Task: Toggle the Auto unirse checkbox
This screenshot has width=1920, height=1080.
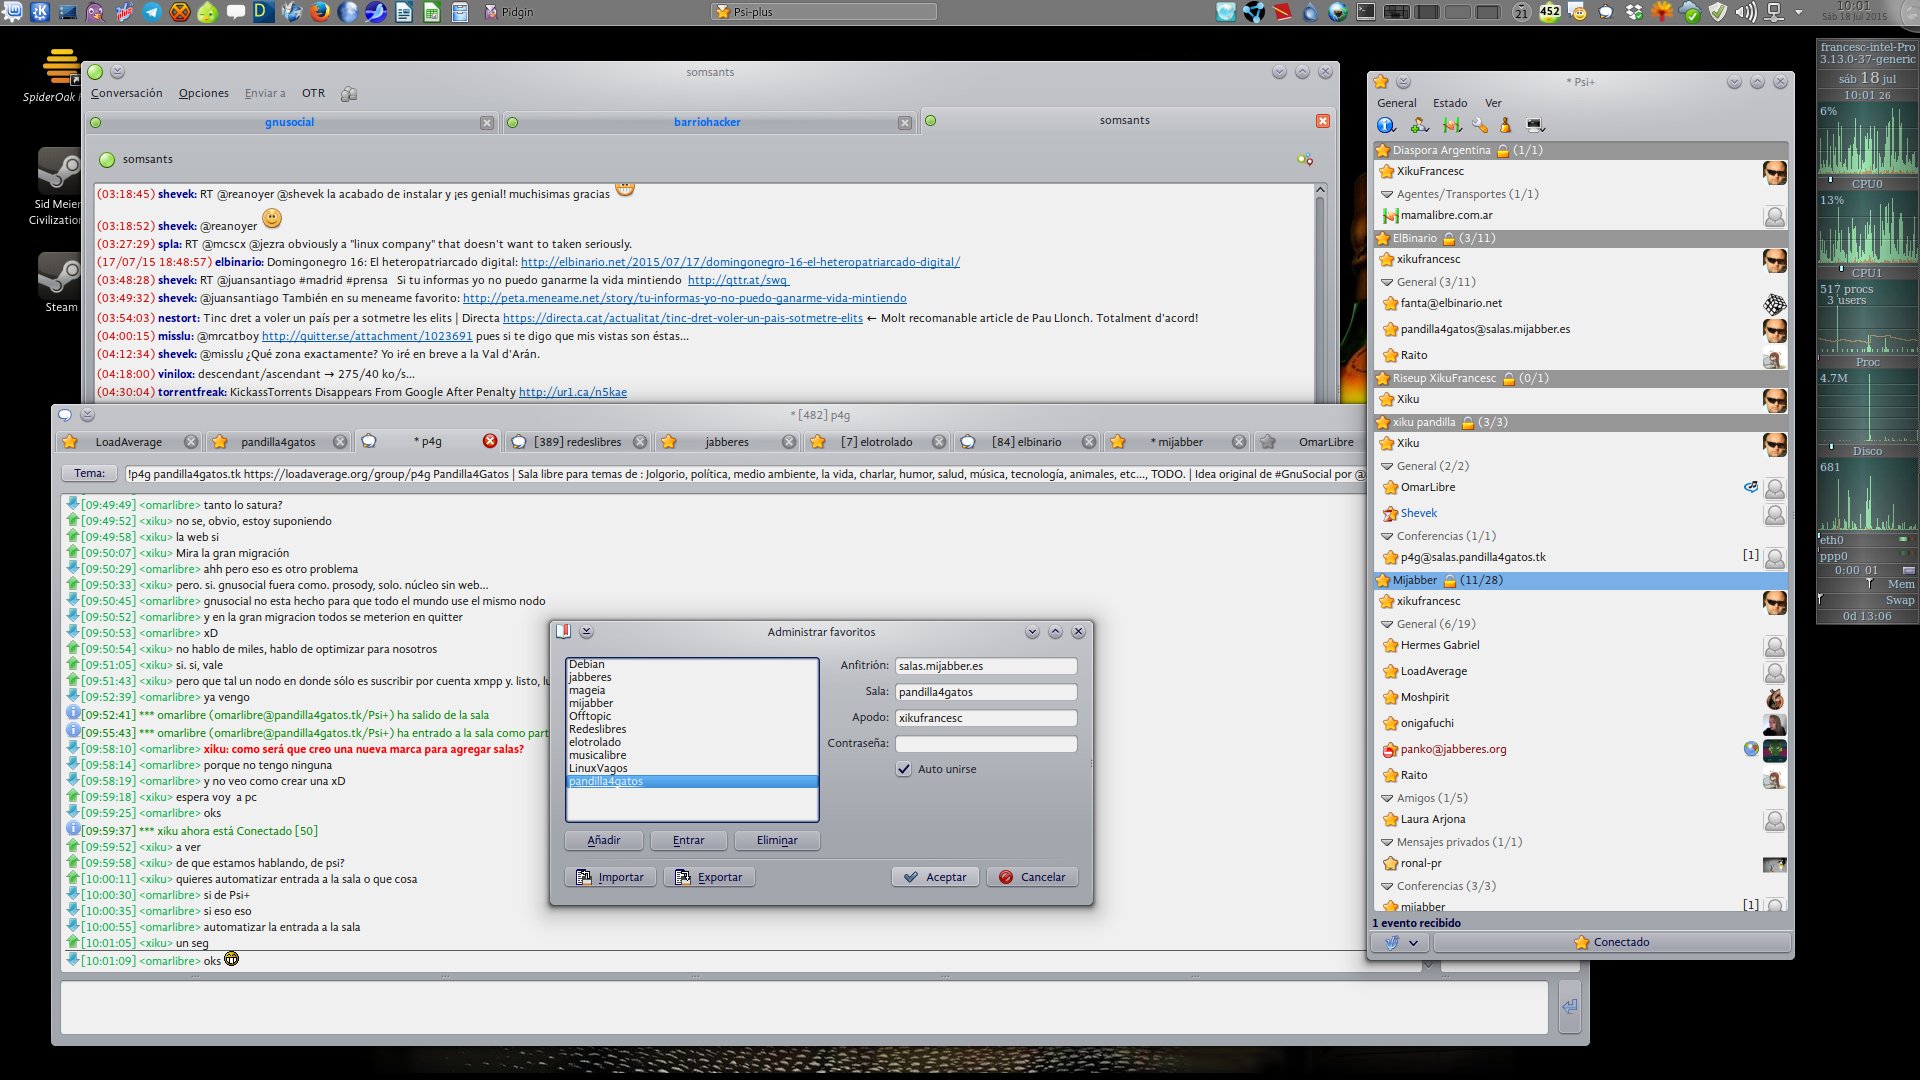Action: click(x=904, y=769)
